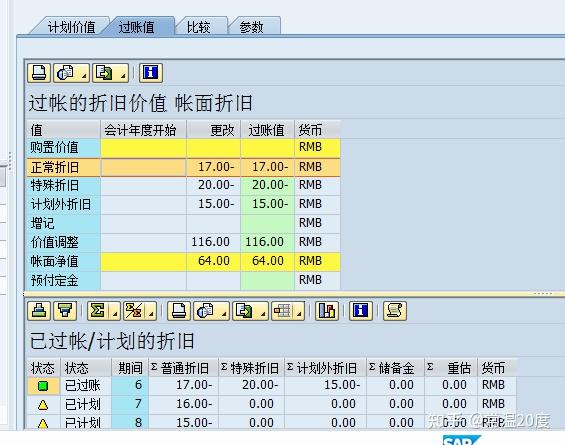The height and width of the screenshot is (445, 565).
Task: Click the 已计划 status text for period 7
Action: [83, 405]
